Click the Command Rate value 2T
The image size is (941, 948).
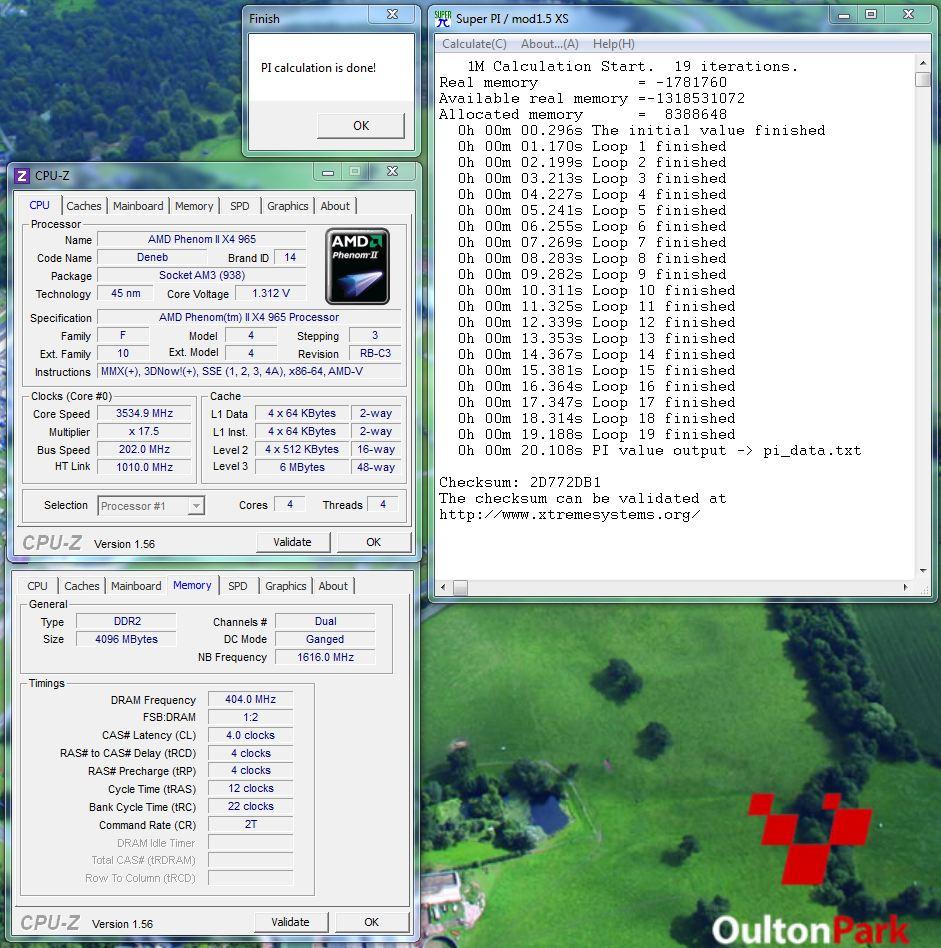click(x=250, y=825)
